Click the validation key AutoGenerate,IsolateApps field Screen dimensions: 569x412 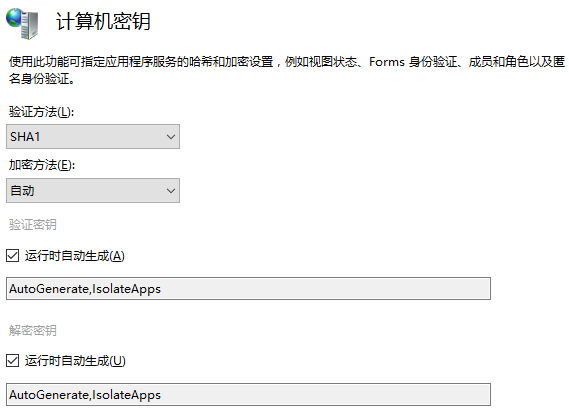(x=248, y=289)
